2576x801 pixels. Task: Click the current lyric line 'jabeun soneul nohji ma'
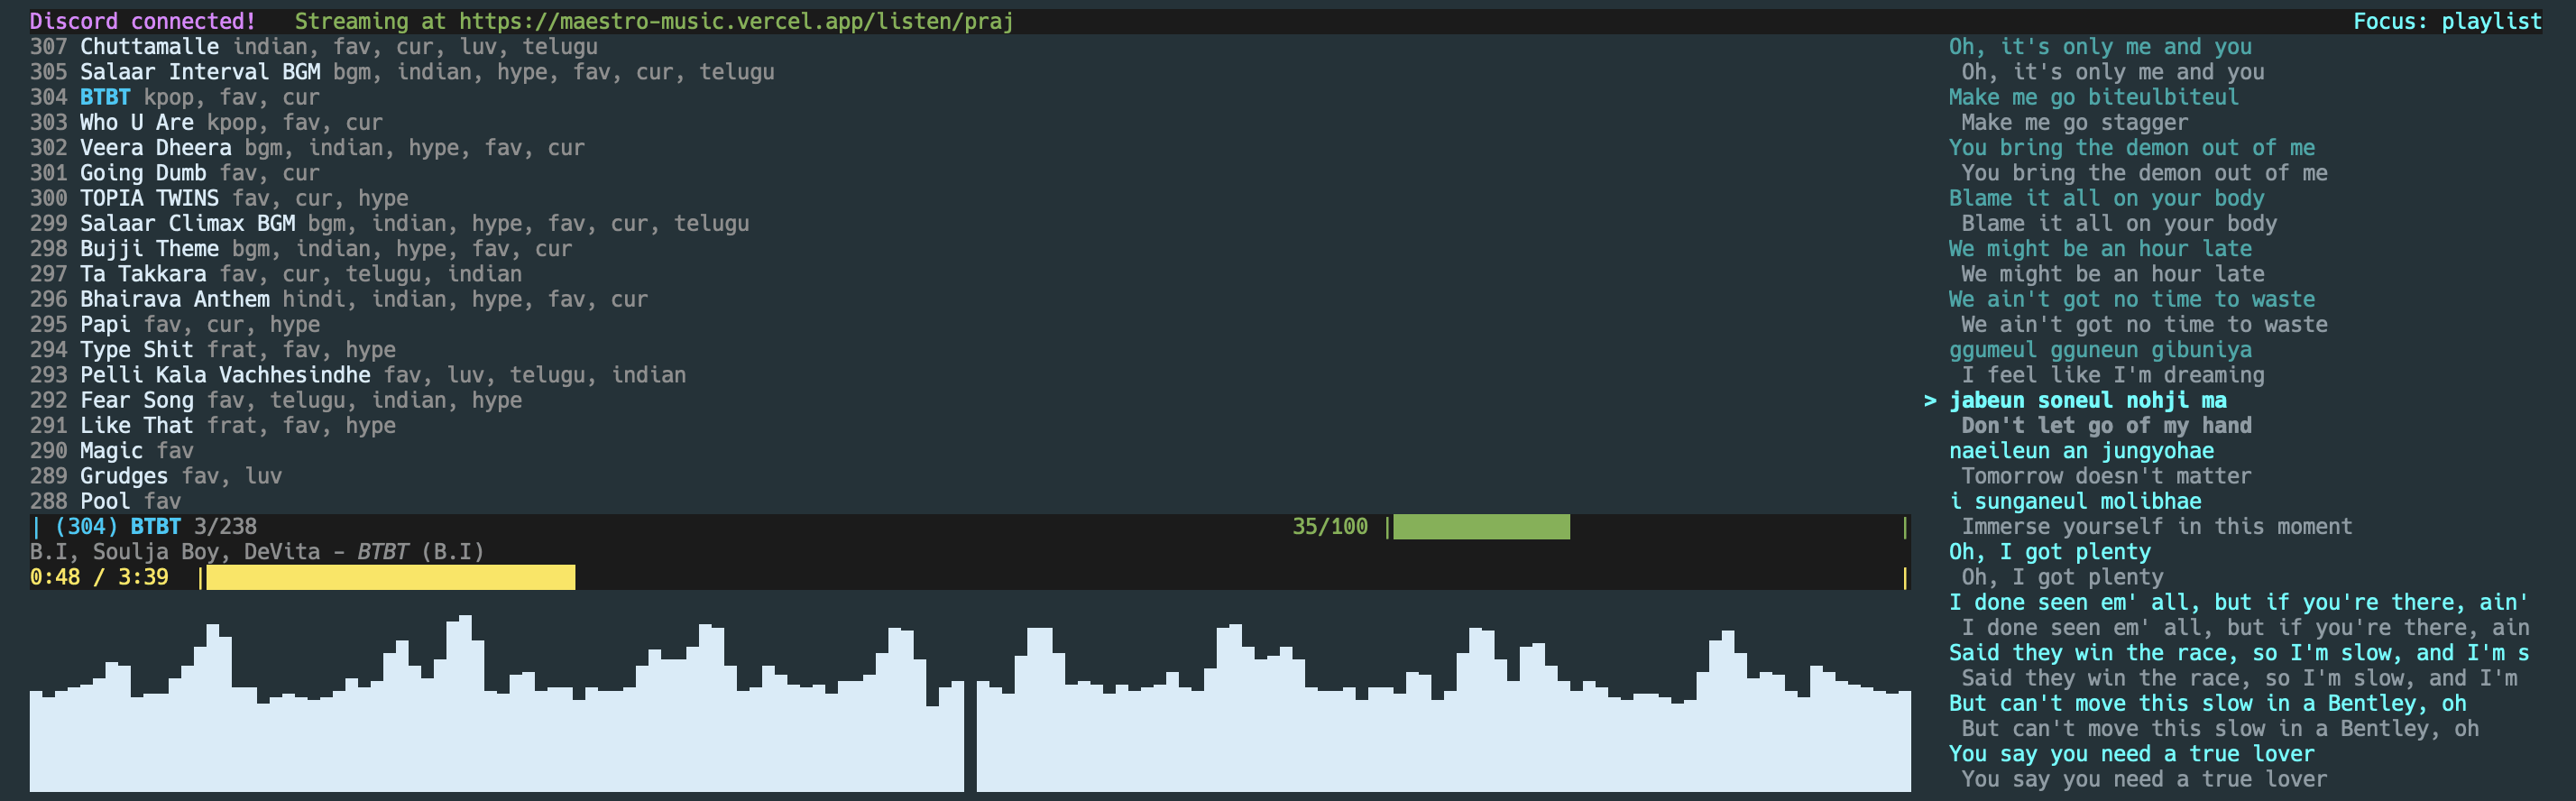click(x=2087, y=400)
